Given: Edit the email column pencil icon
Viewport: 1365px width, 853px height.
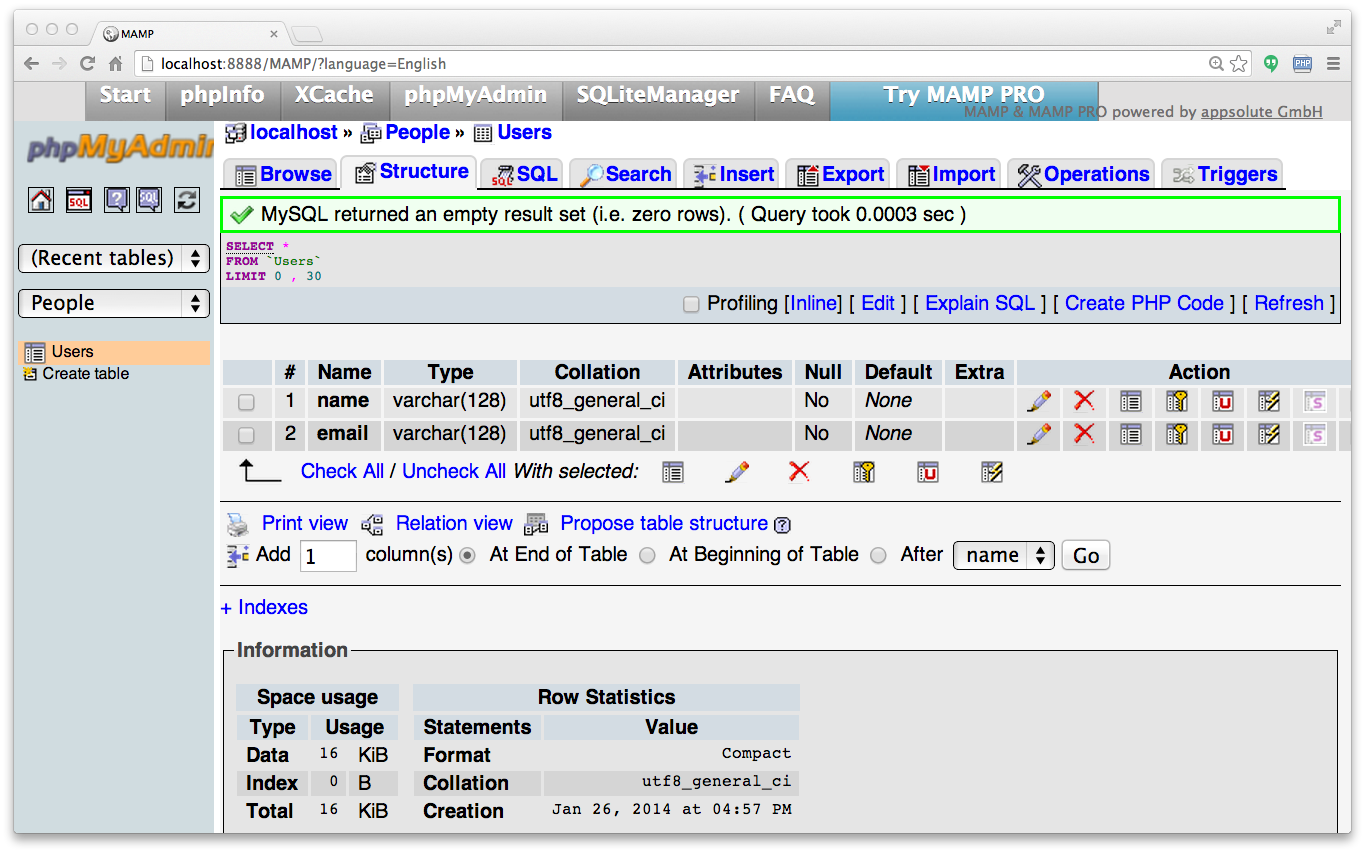Looking at the screenshot, I should (x=1039, y=434).
